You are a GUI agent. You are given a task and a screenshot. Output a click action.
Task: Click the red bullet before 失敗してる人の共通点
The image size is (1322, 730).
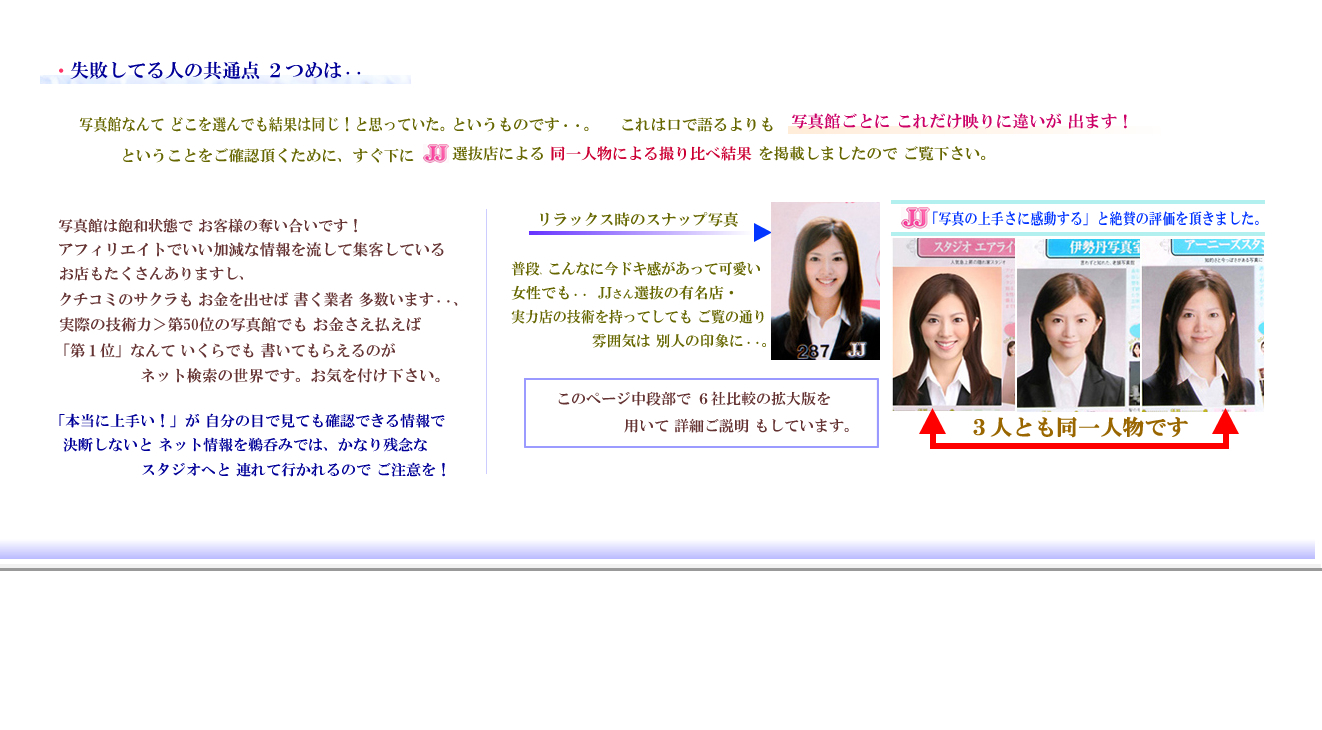[x=61, y=71]
